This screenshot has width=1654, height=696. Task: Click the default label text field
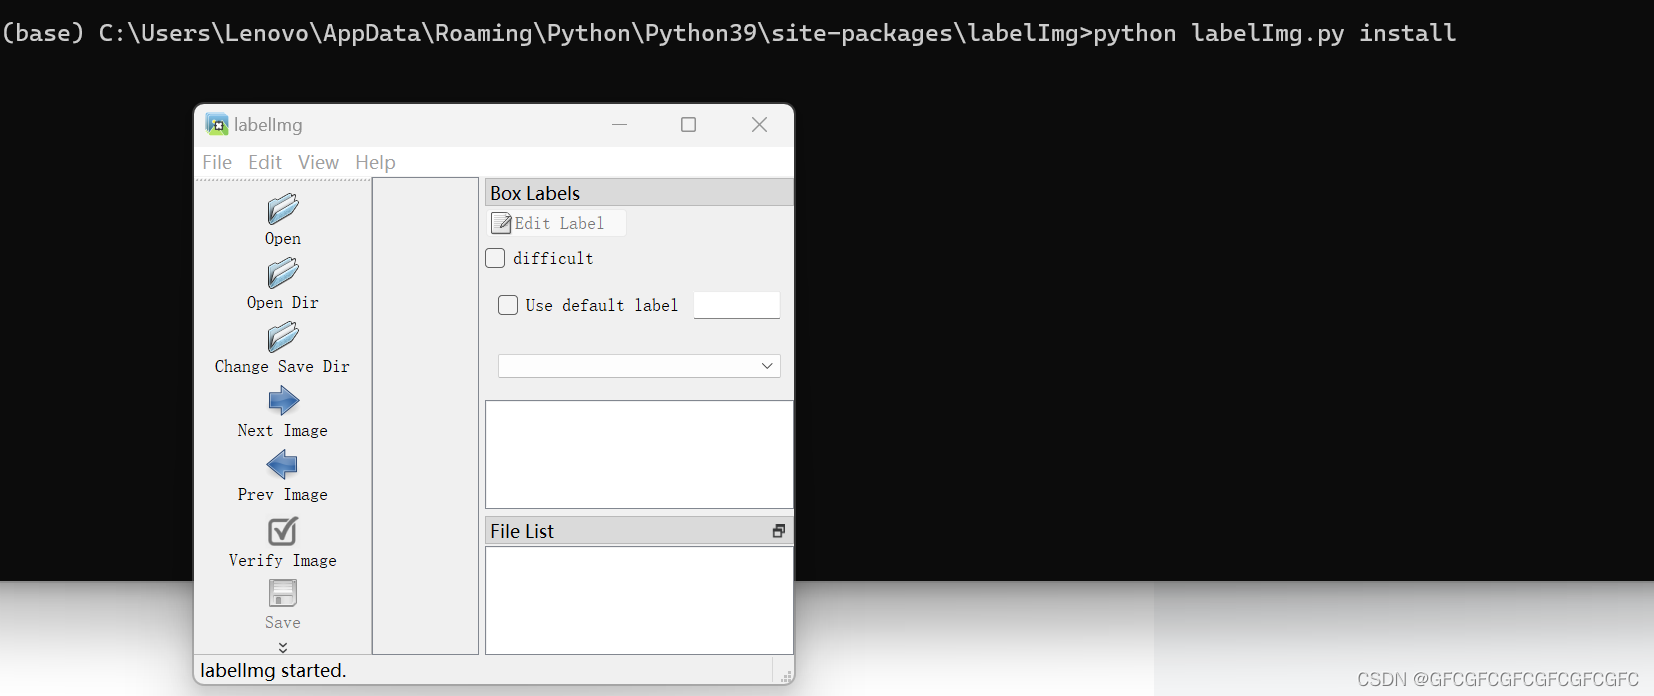coord(737,305)
